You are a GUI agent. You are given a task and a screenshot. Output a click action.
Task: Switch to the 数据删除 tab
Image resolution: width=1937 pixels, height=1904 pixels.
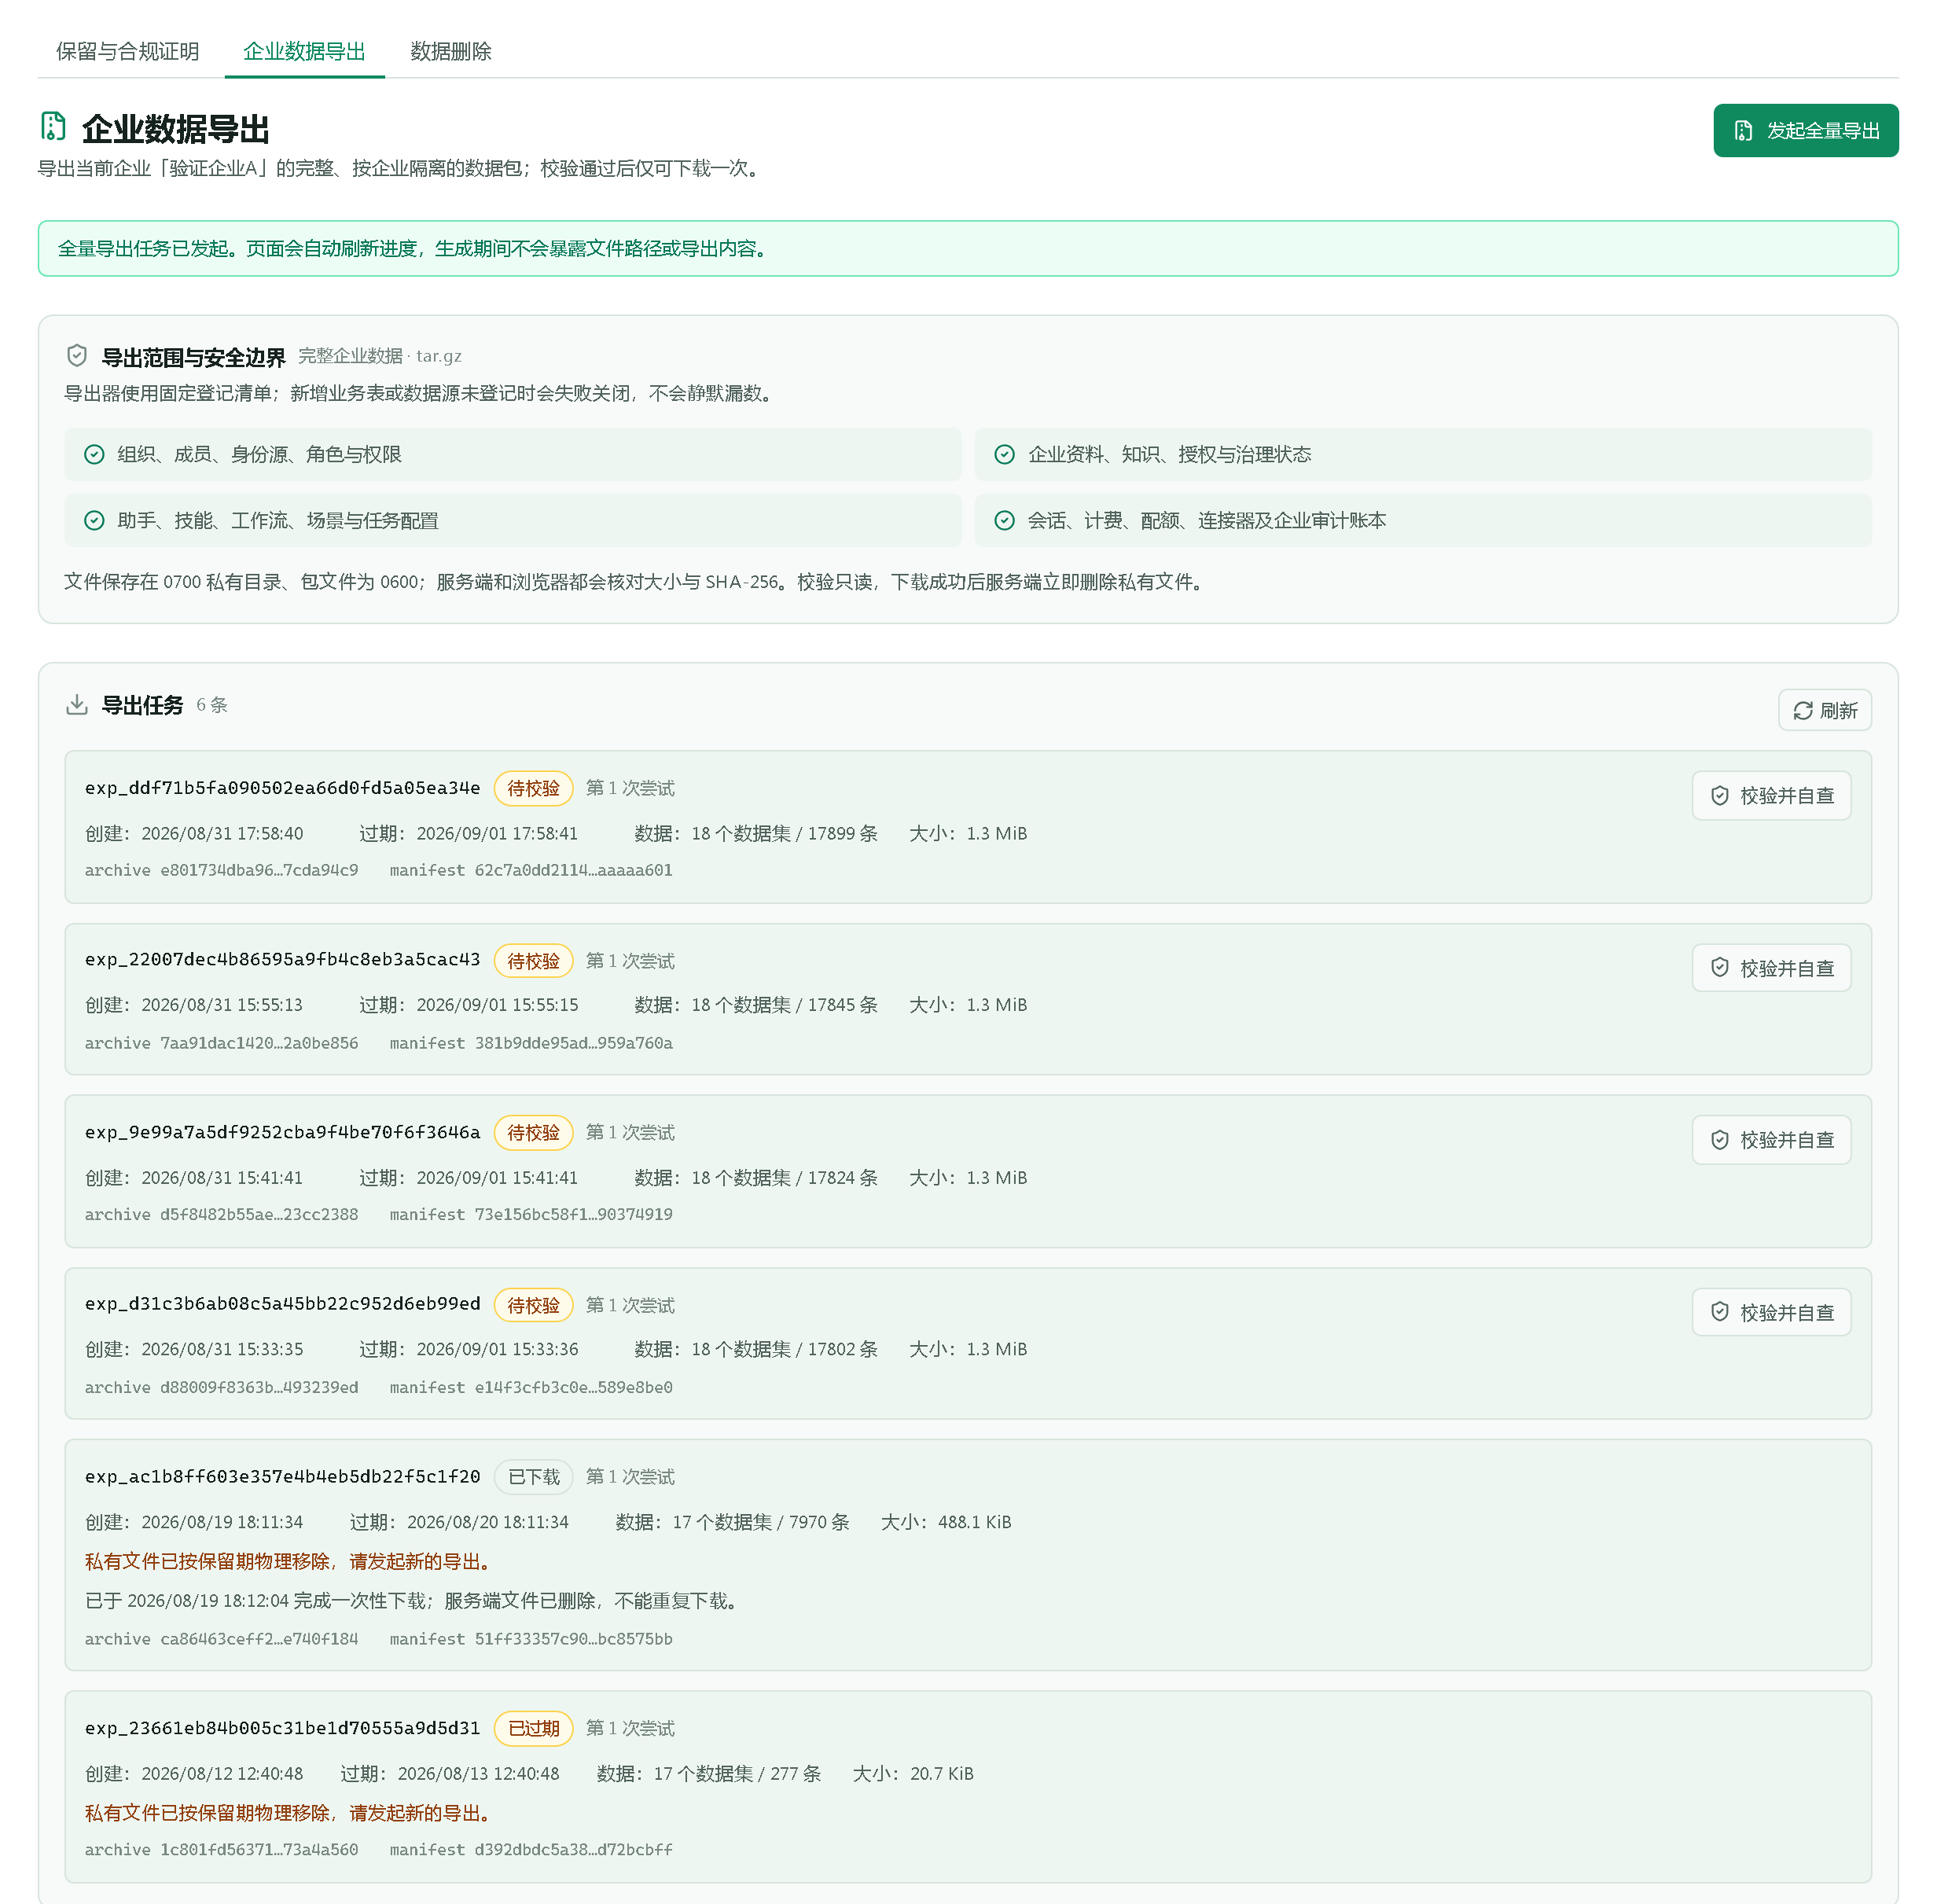[x=451, y=51]
